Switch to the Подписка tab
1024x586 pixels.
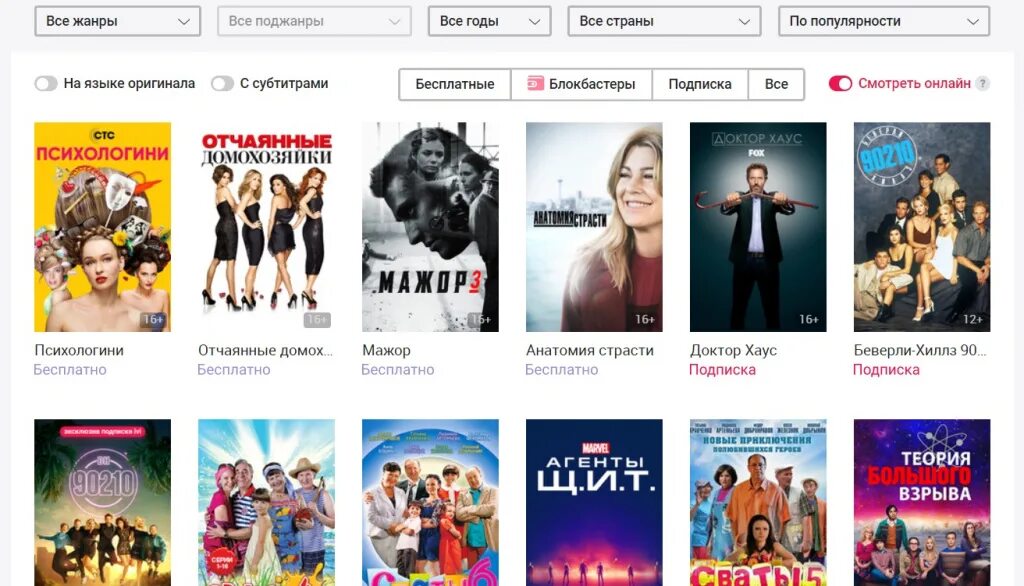(x=699, y=84)
